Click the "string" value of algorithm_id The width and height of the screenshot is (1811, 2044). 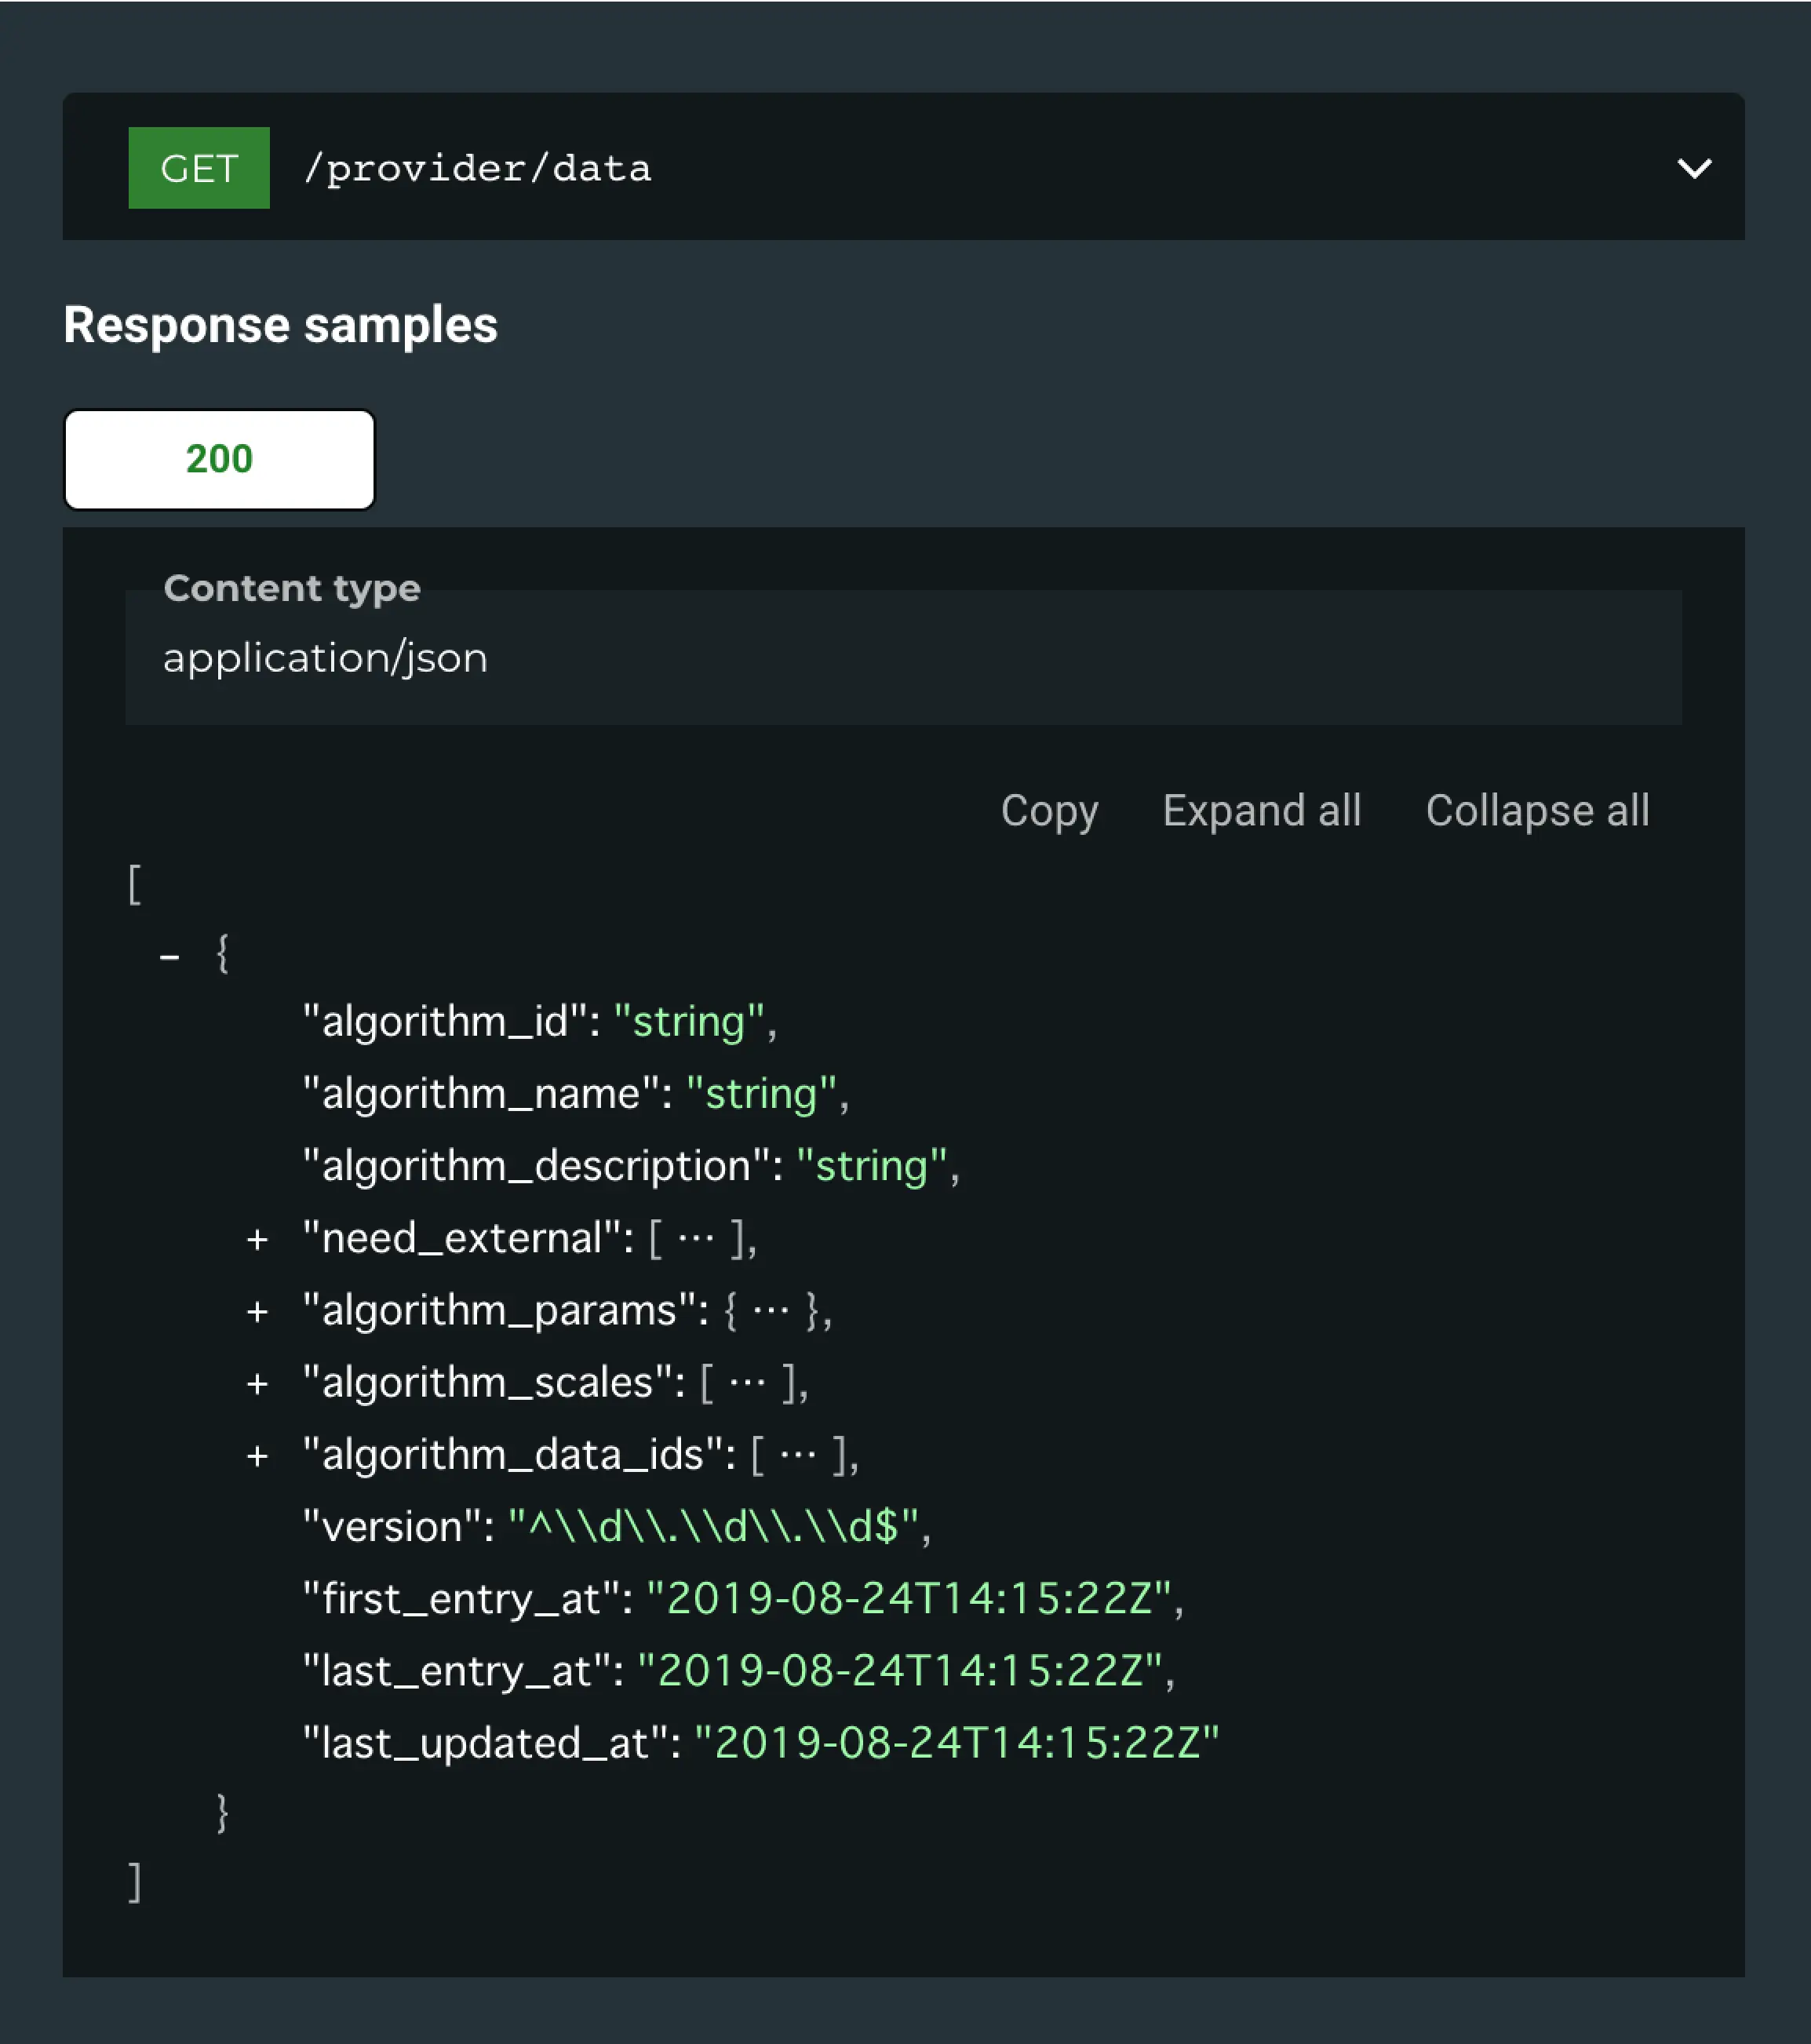(x=689, y=1022)
